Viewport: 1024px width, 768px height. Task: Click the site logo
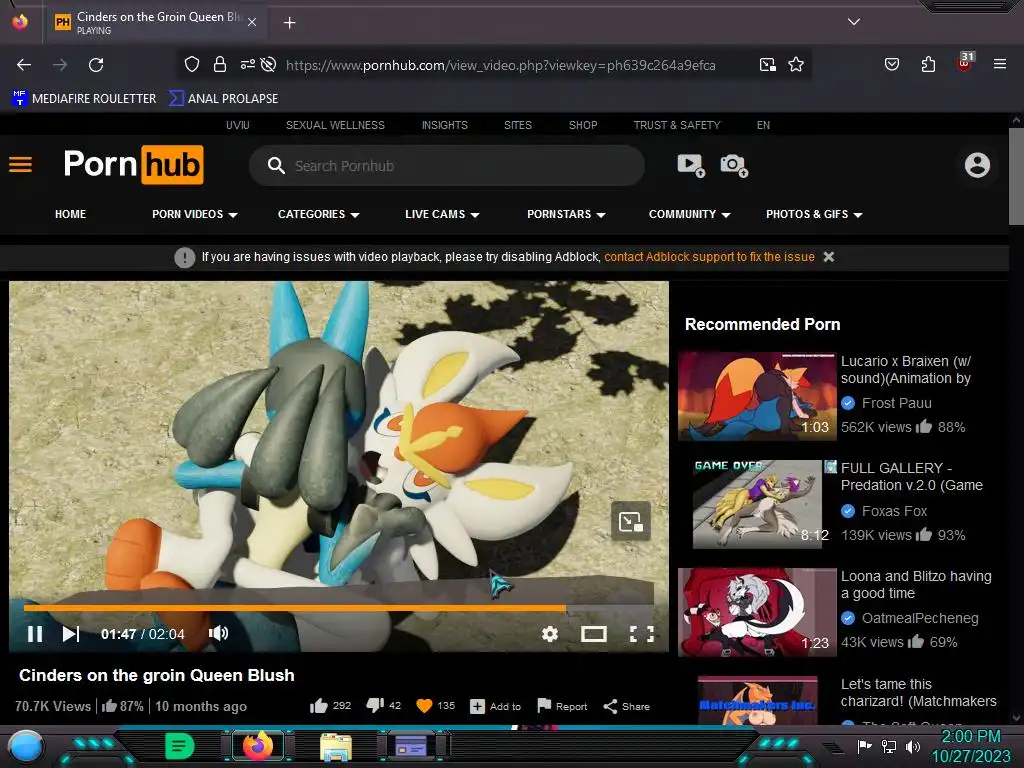point(133,165)
